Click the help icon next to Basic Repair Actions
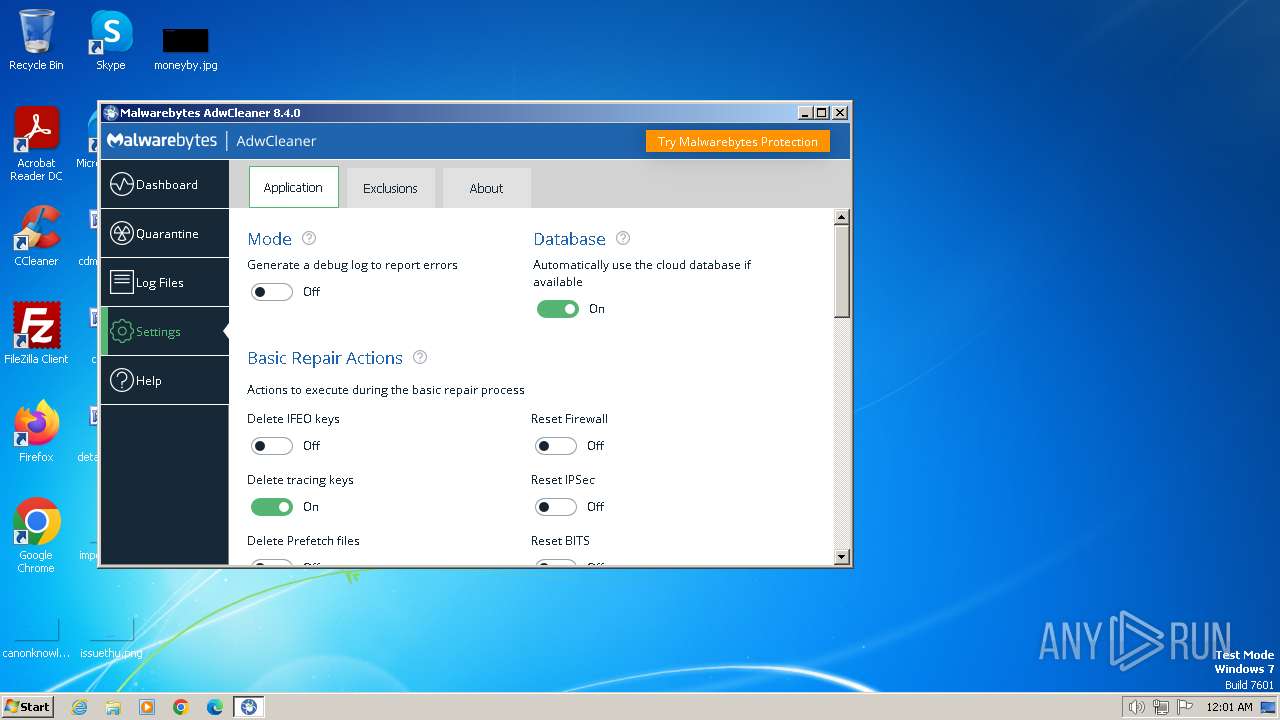 click(x=420, y=357)
